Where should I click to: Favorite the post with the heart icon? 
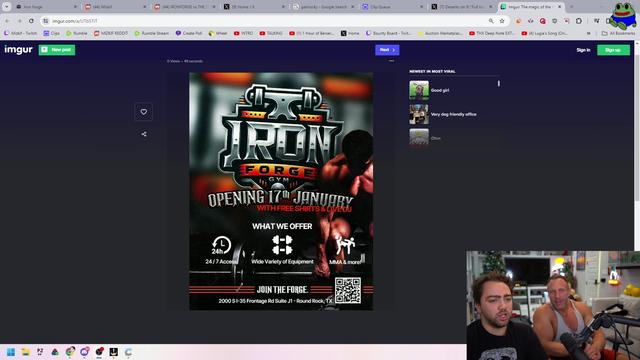pyautogui.click(x=144, y=112)
